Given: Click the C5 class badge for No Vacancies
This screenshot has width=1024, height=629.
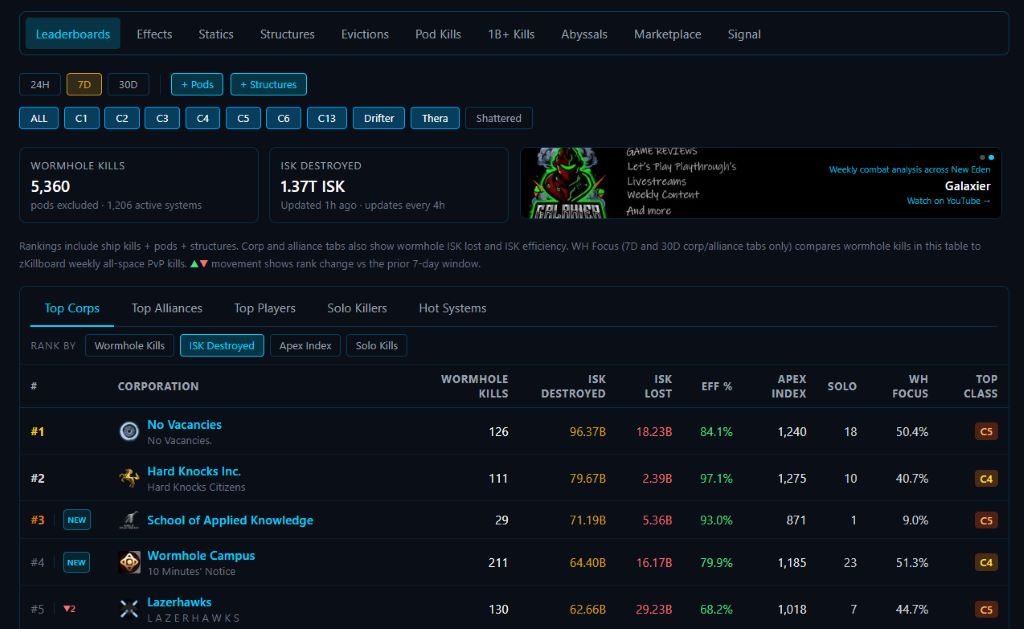Looking at the screenshot, I should pos(986,431).
